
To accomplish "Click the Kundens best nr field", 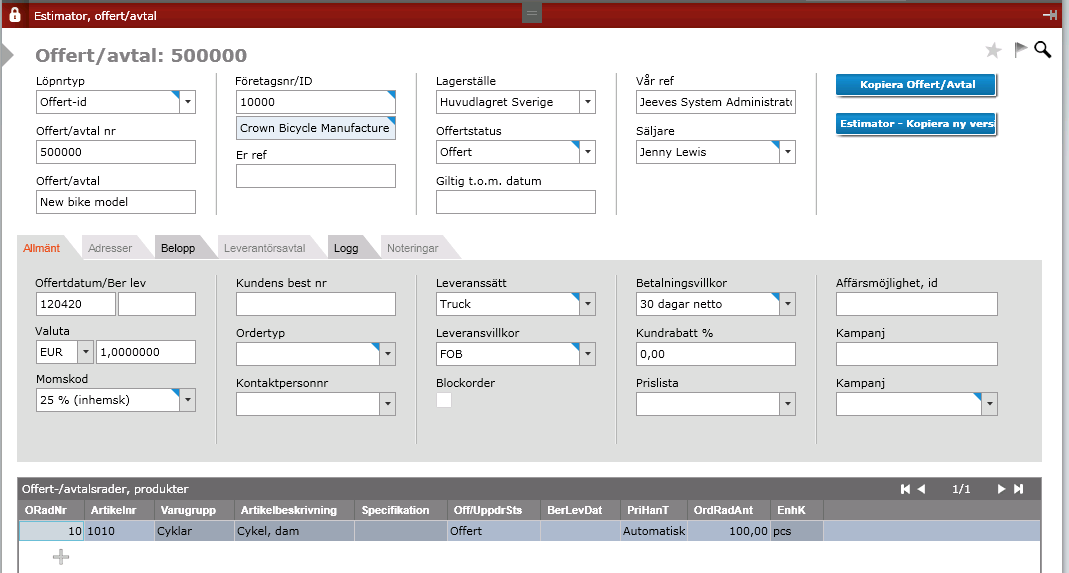I will (x=316, y=304).
